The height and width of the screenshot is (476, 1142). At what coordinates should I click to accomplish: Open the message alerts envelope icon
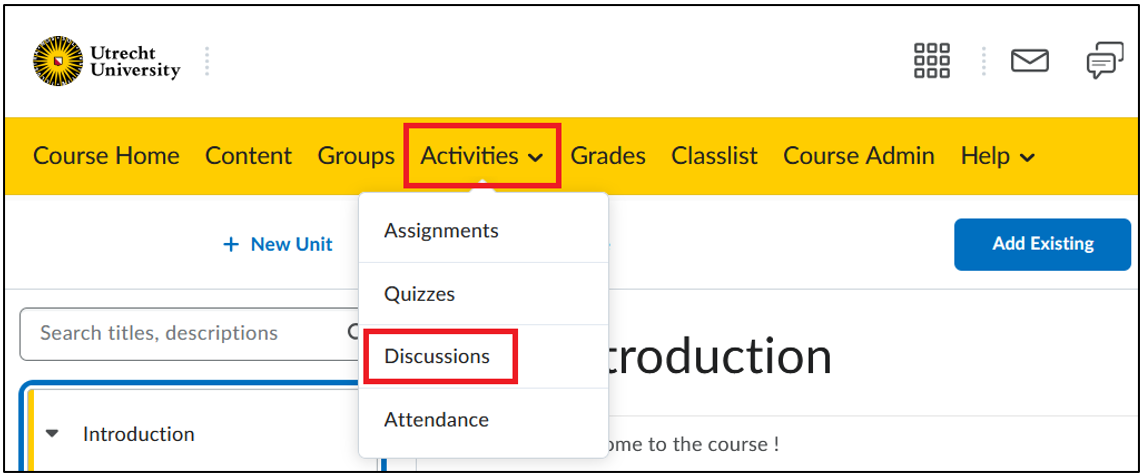pos(1029,60)
